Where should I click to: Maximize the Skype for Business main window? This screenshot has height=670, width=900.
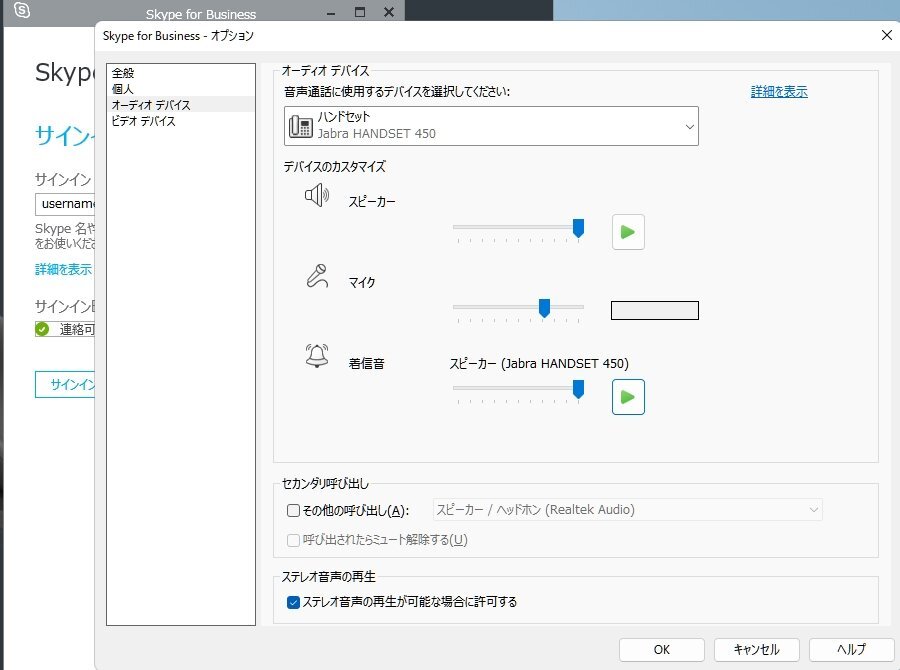[x=360, y=12]
